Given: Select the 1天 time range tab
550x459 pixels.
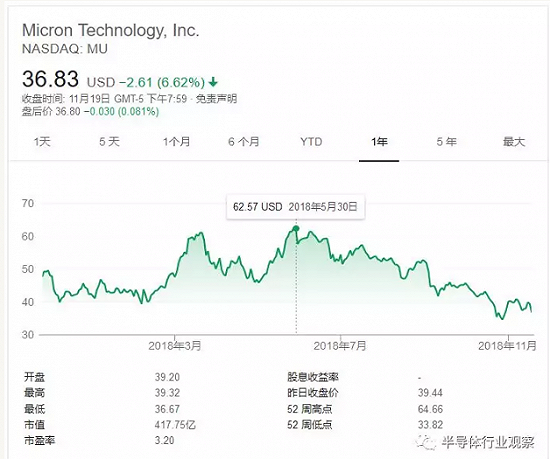Looking at the screenshot, I should click(42, 142).
